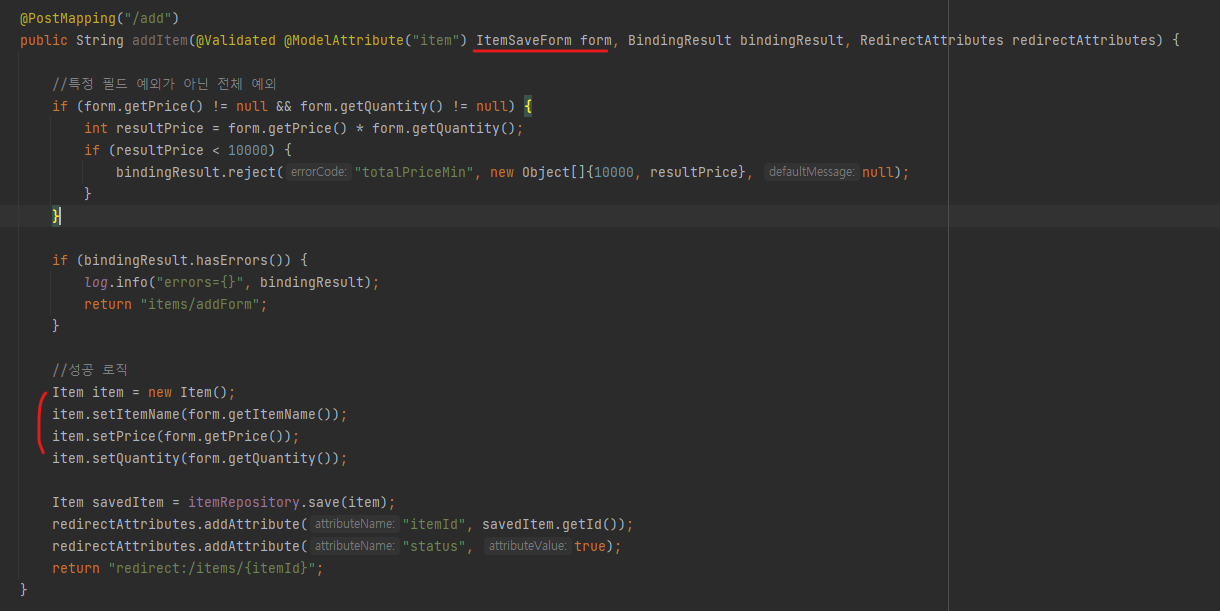Click the RedirectAttributes parameter type
1220x611 pixels.
click(x=932, y=40)
